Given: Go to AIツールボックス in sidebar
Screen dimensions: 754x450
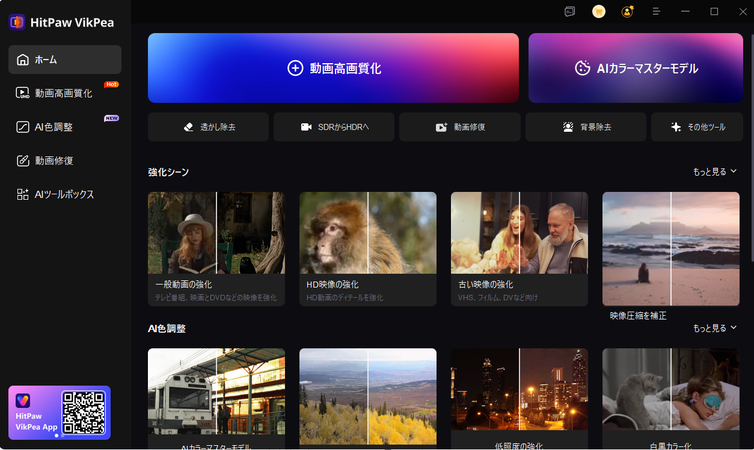Looking at the screenshot, I should [x=64, y=194].
